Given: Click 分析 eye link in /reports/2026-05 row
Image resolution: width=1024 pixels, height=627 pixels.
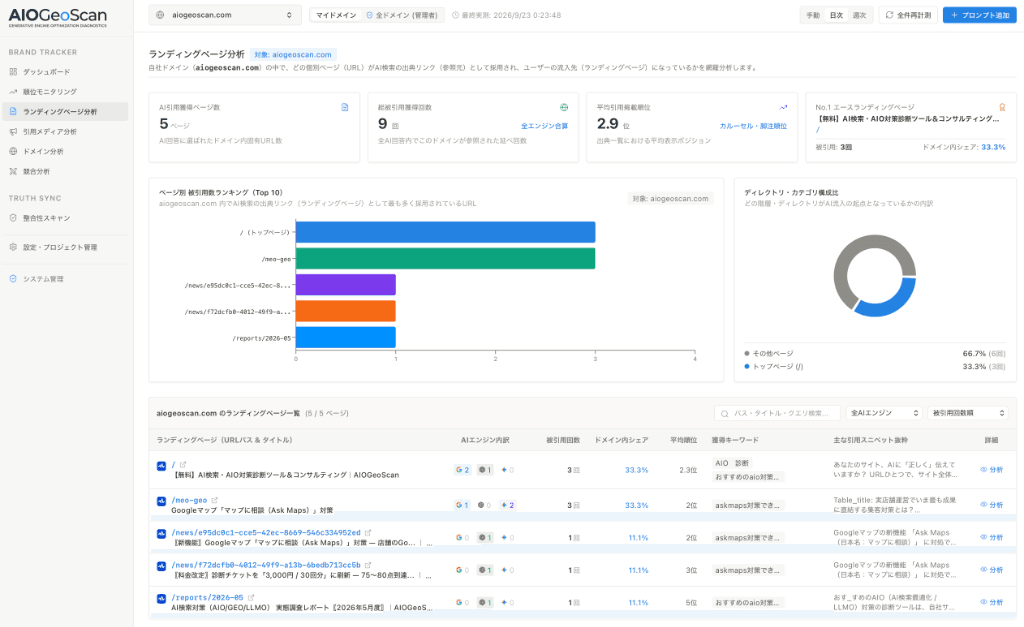Looking at the screenshot, I should pos(991,602).
